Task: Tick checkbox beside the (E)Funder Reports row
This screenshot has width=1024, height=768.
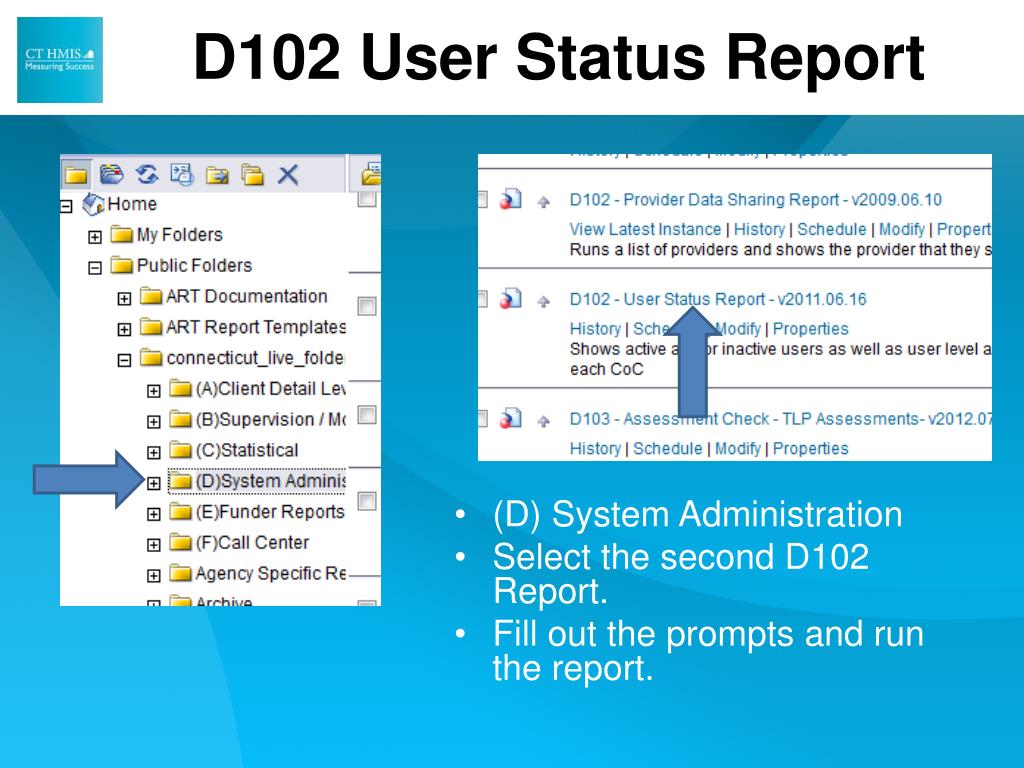Action: pos(367,501)
